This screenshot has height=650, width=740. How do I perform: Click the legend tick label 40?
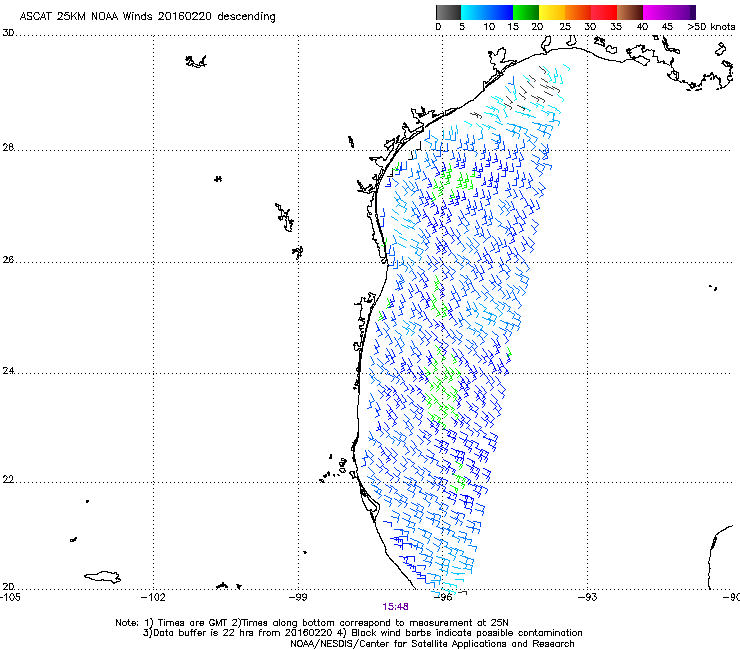tap(642, 27)
